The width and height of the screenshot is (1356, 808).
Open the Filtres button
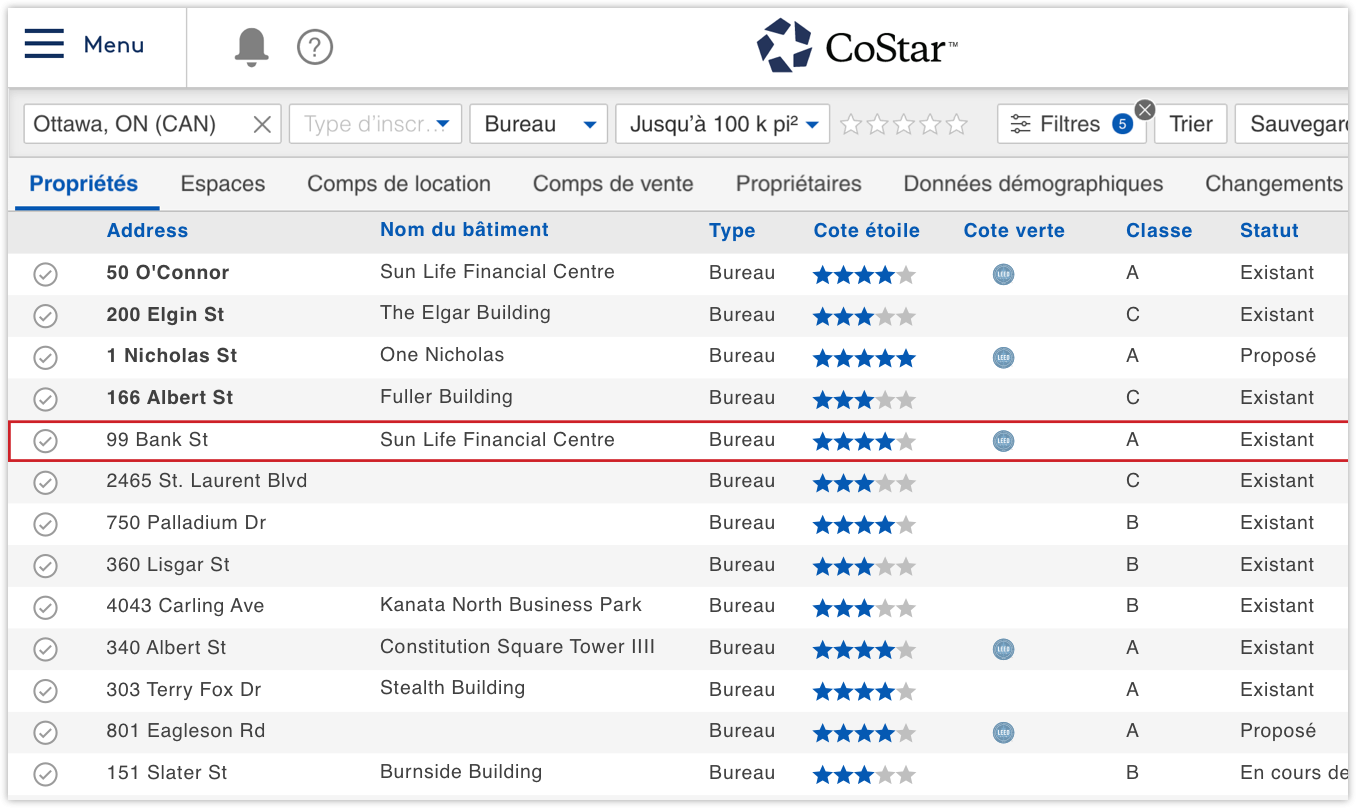point(1071,124)
